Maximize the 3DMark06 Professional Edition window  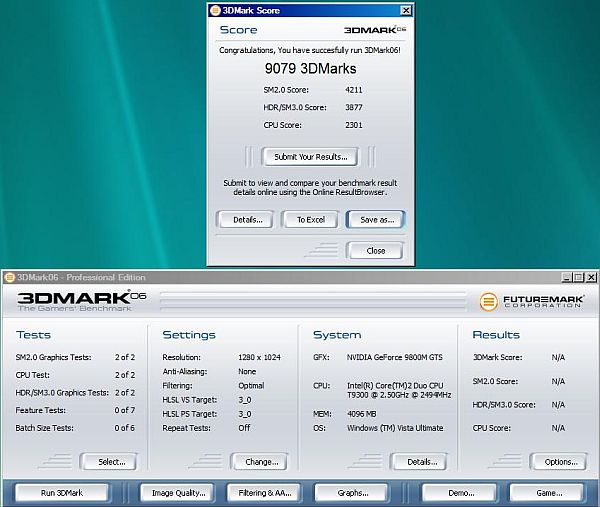tap(579, 277)
